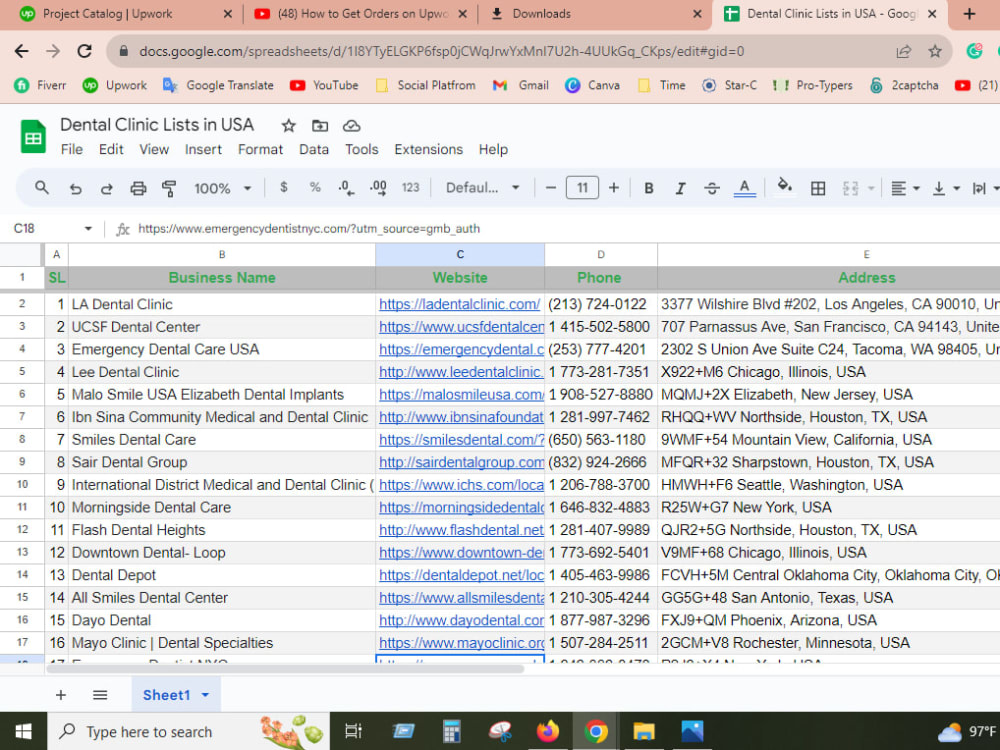The width and height of the screenshot is (1000, 750).
Task: Increase decimal places button
Action: pyautogui.click(x=378, y=188)
